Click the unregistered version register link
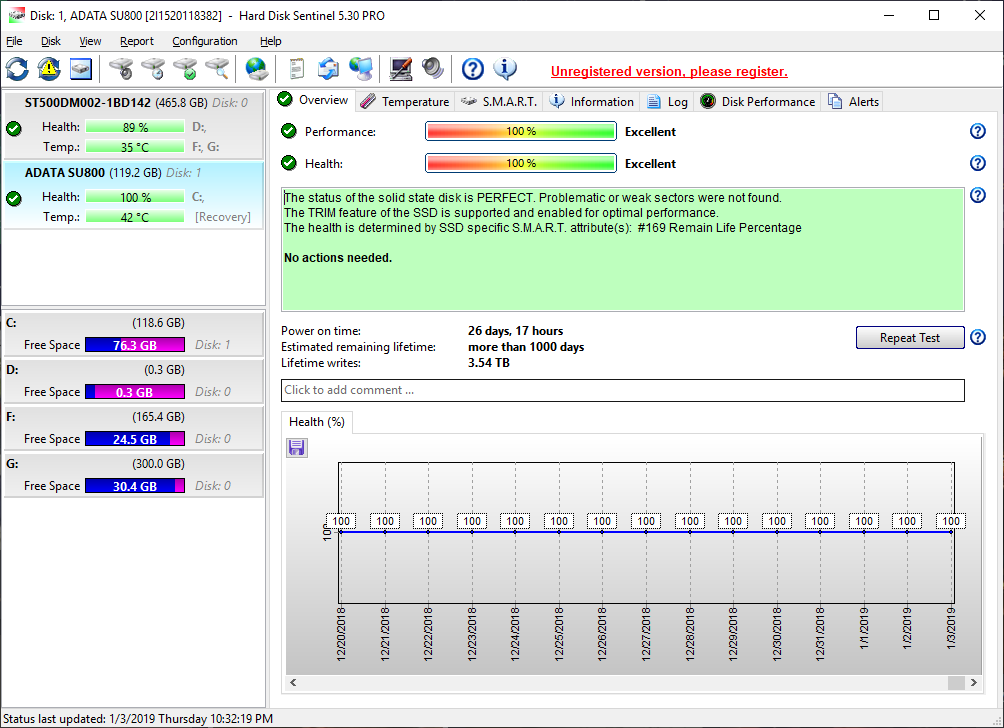 669,71
